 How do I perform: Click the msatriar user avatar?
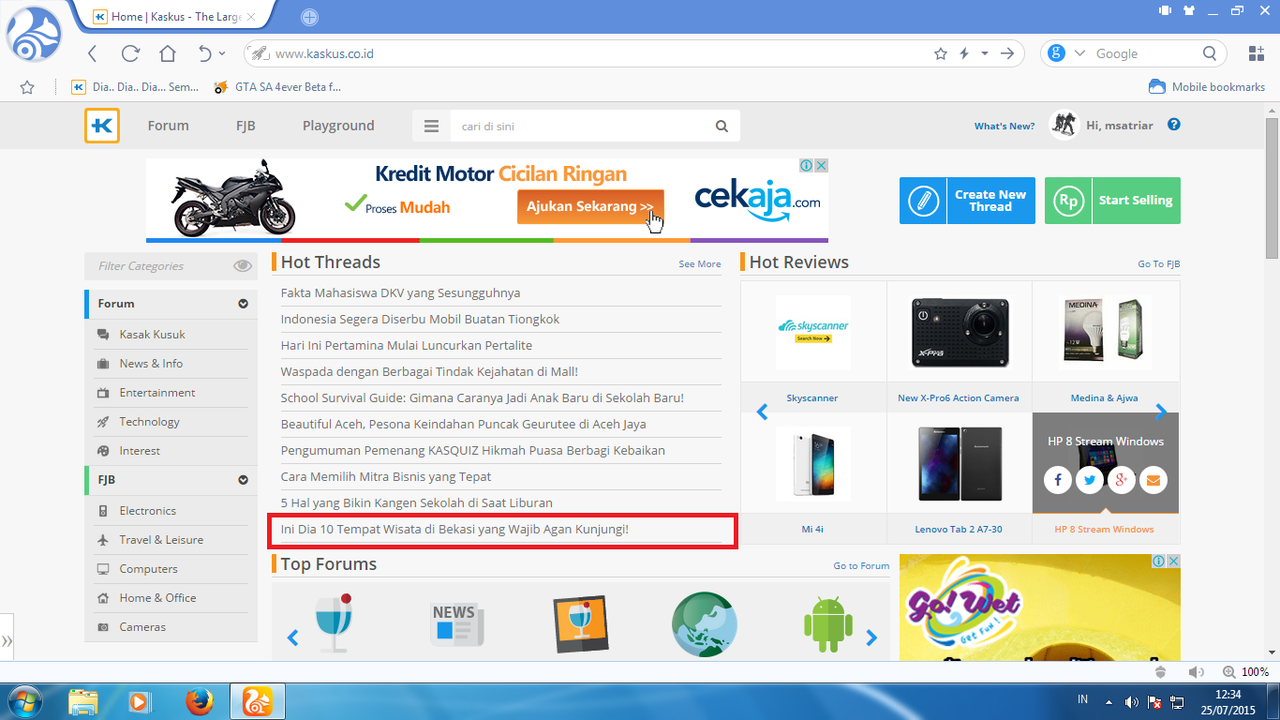1064,125
